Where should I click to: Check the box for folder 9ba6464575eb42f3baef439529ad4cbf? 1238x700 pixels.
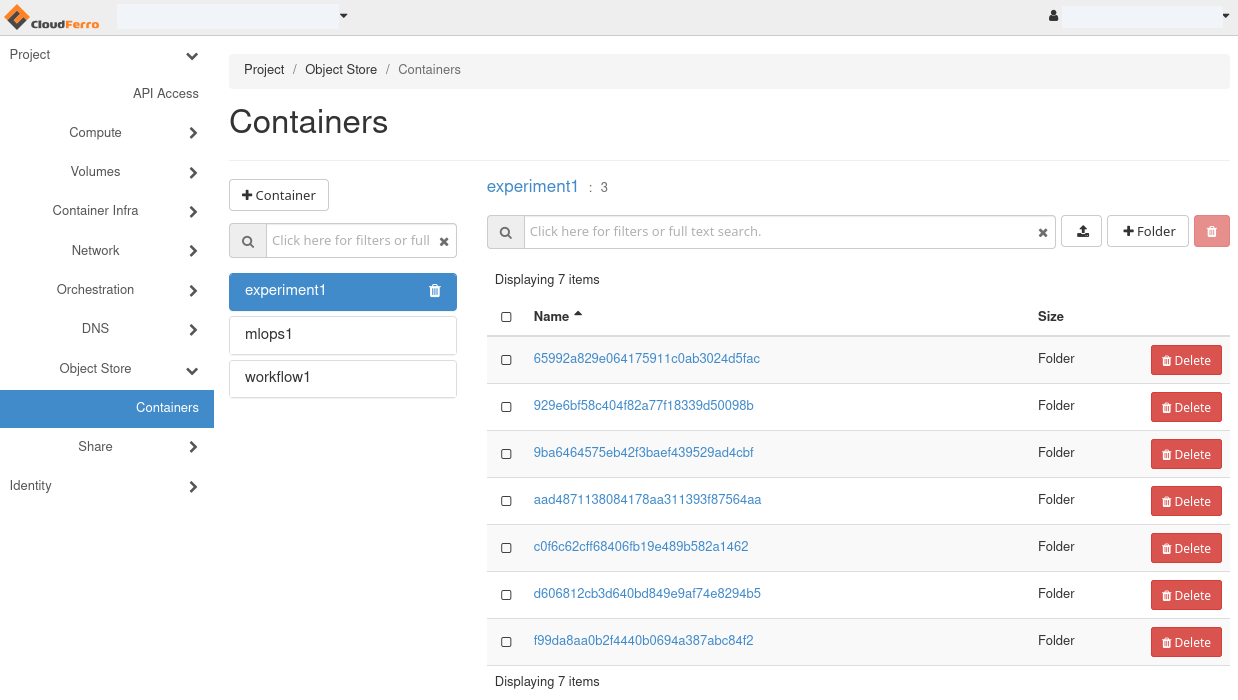[x=506, y=454]
